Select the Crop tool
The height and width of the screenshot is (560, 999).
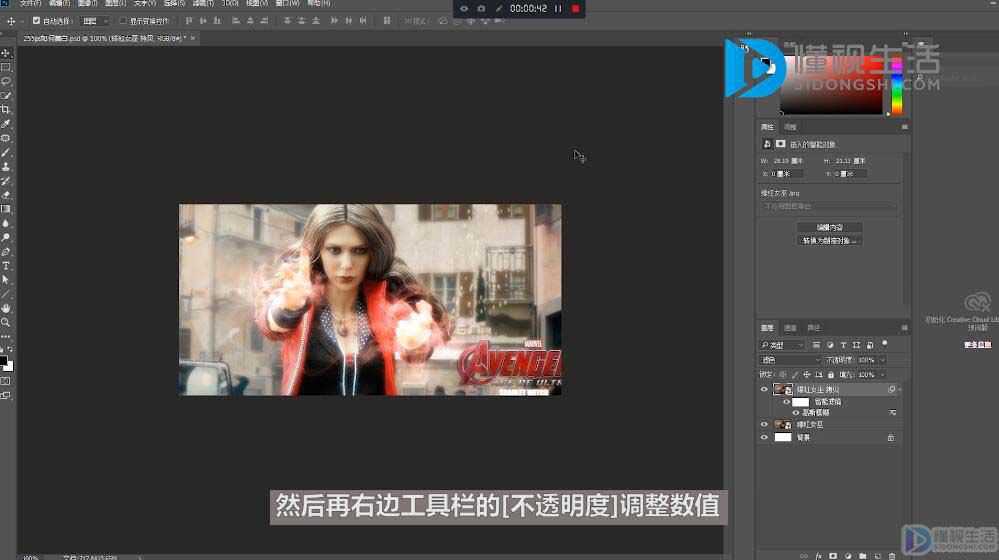[x=6, y=110]
